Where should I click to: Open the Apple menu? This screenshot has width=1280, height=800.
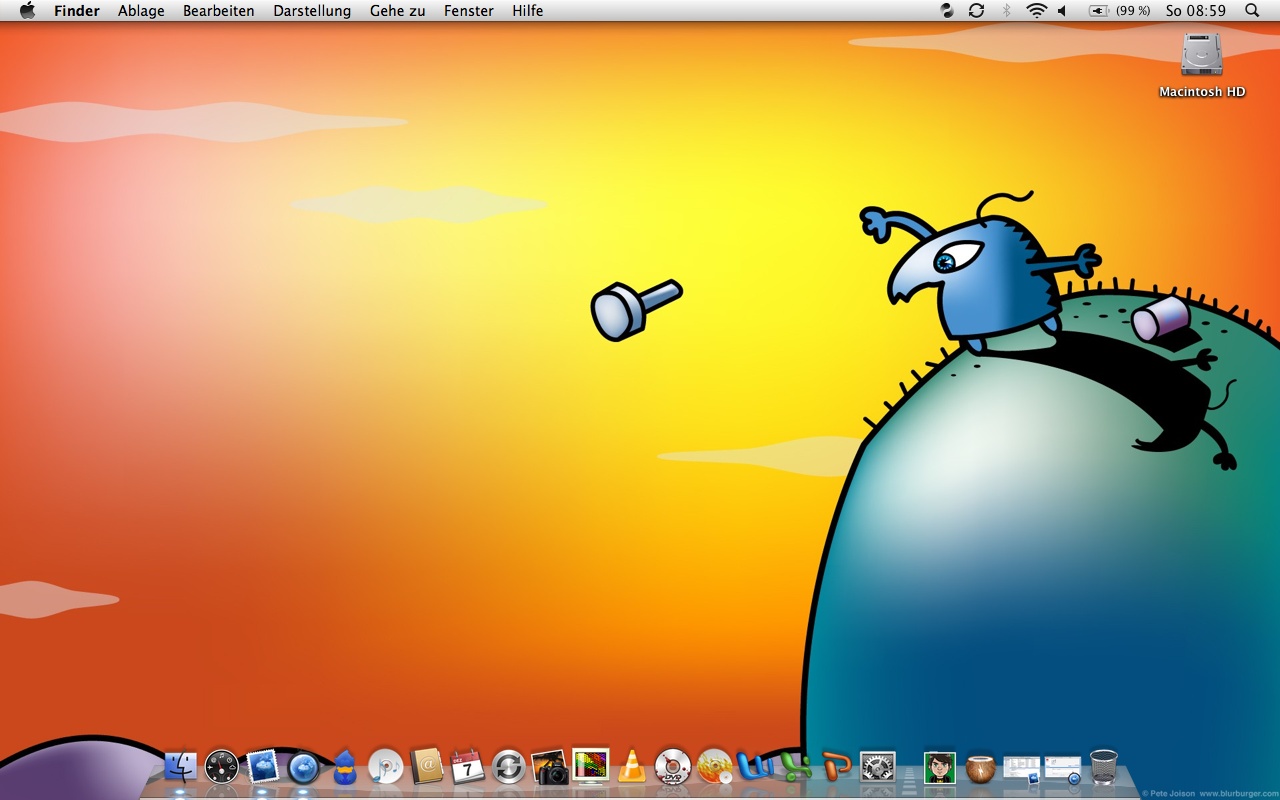click(x=27, y=10)
